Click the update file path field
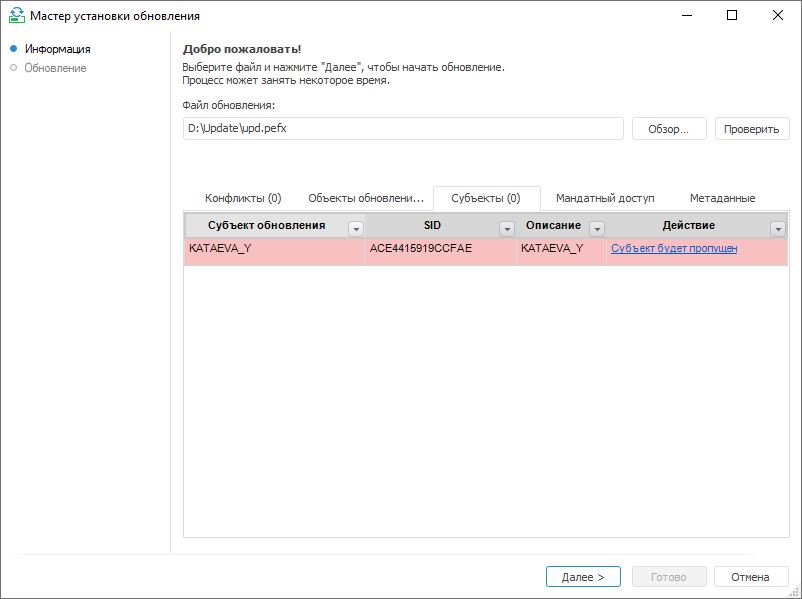 [x=403, y=129]
